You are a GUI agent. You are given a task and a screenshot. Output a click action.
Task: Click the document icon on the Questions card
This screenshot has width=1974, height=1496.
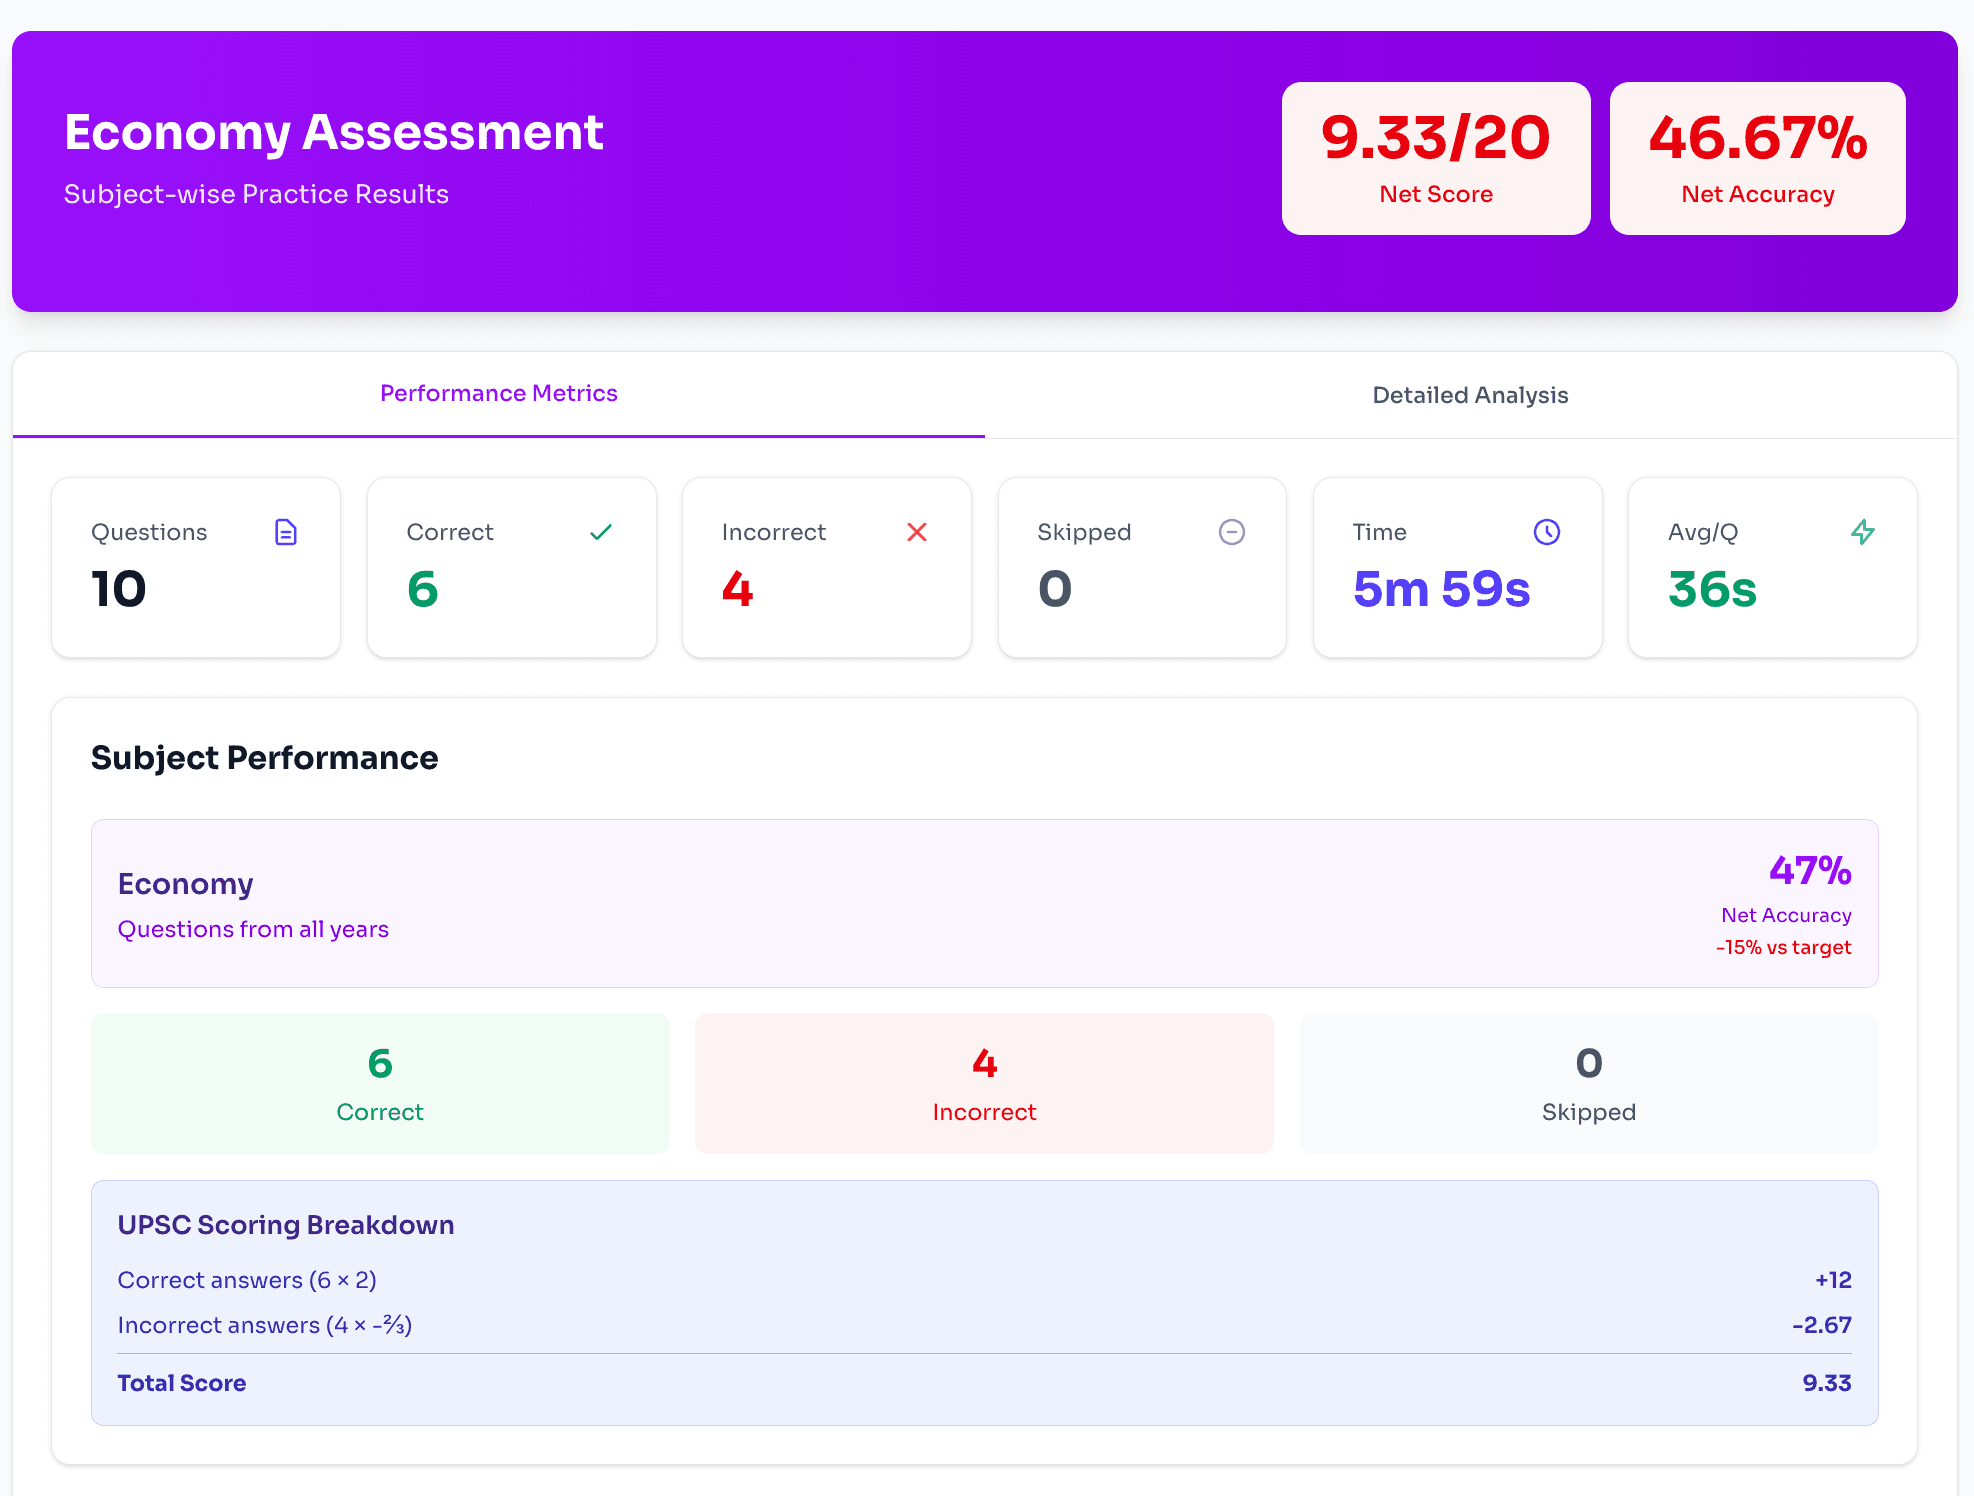click(x=286, y=532)
